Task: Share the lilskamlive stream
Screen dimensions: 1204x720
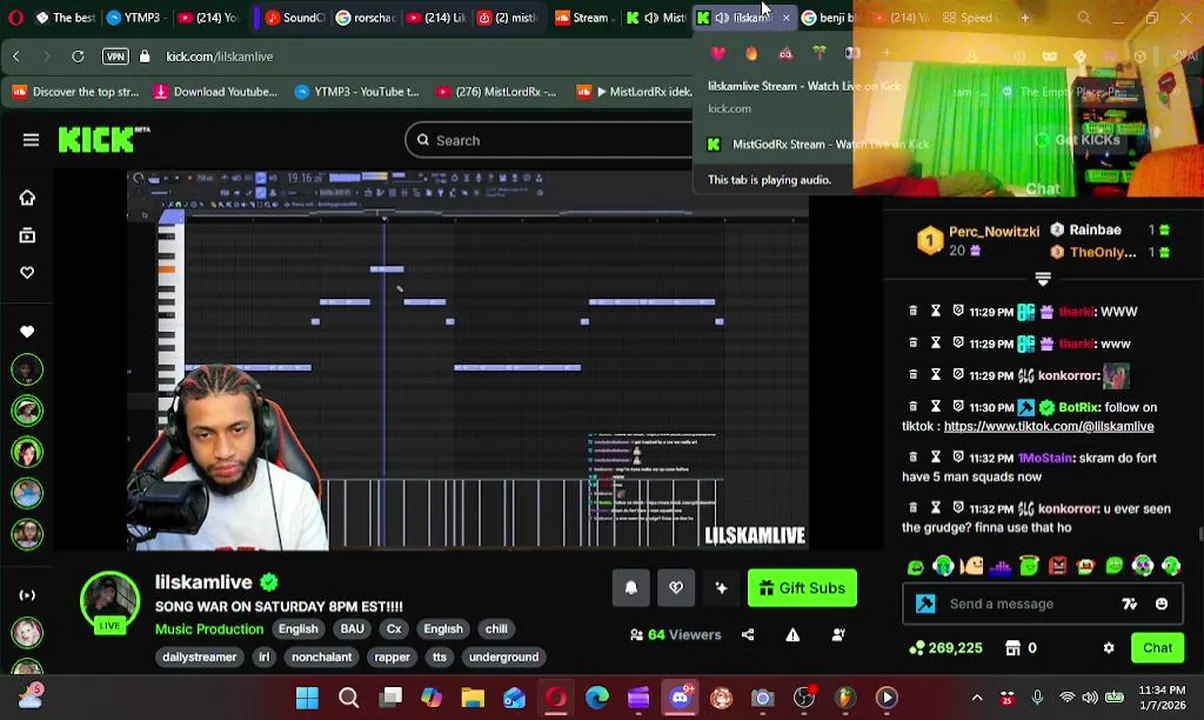Action: click(748, 634)
